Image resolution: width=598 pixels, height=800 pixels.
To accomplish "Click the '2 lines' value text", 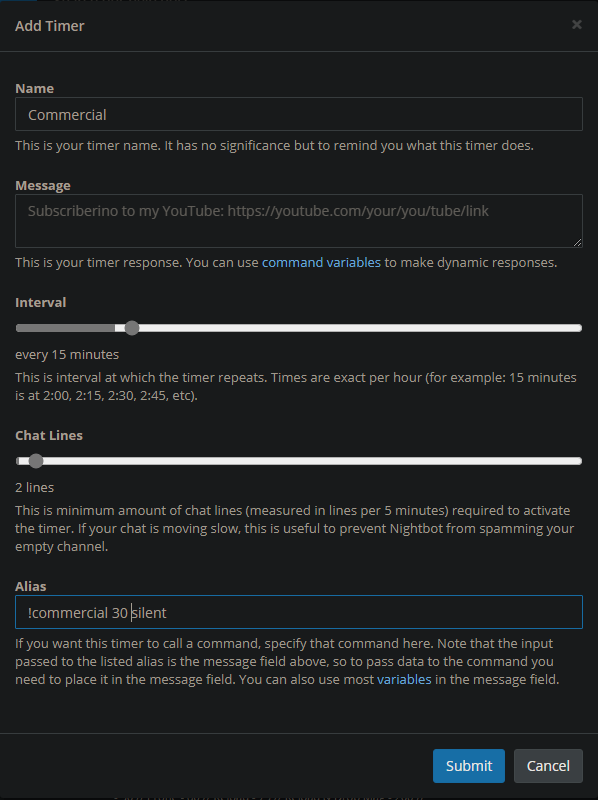I will tap(35, 488).
